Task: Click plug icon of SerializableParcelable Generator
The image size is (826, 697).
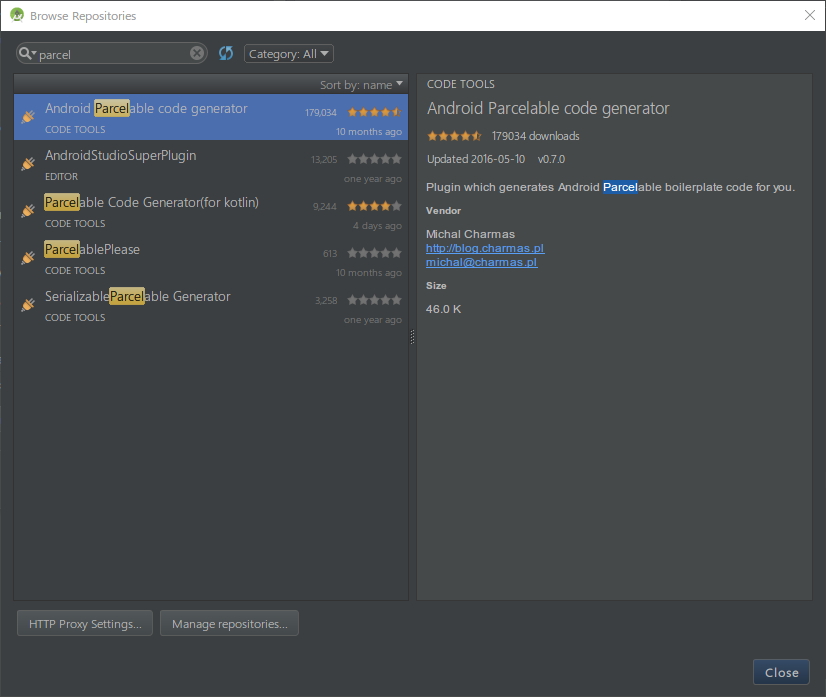Action: click(28, 305)
